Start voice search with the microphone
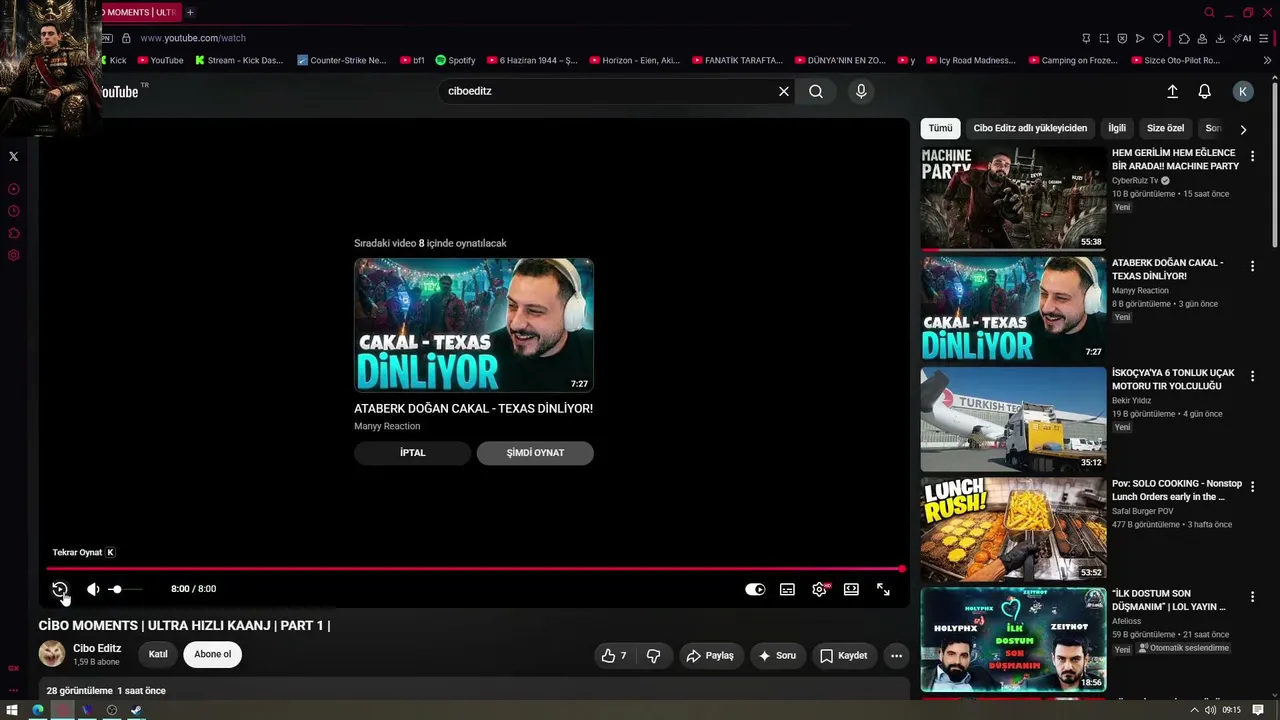The image size is (1280, 720). 861,91
